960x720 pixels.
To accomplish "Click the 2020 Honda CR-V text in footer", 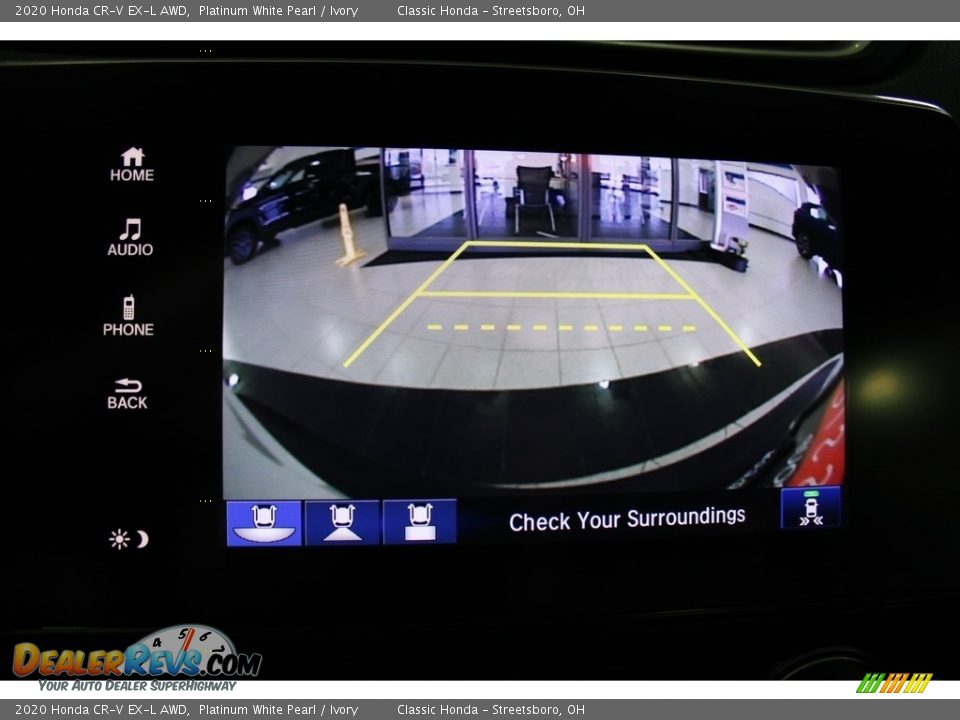I will click(101, 710).
